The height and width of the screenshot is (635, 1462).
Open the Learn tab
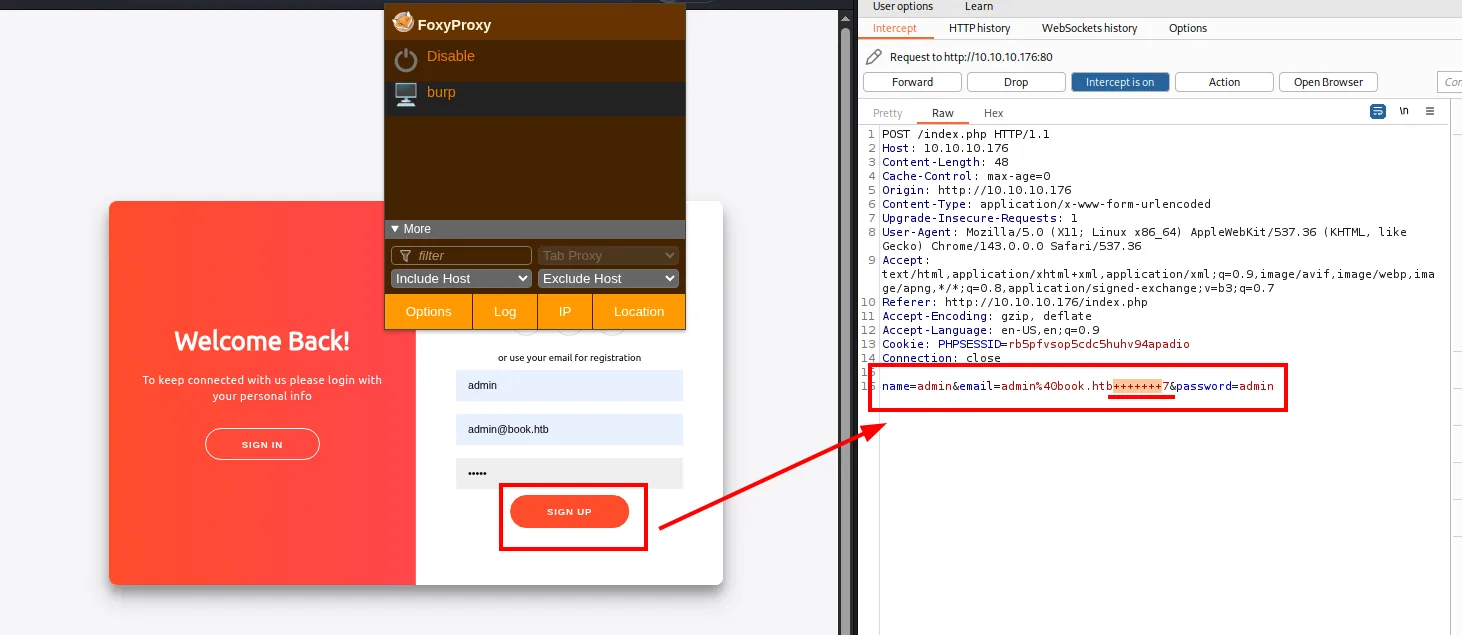(979, 6)
